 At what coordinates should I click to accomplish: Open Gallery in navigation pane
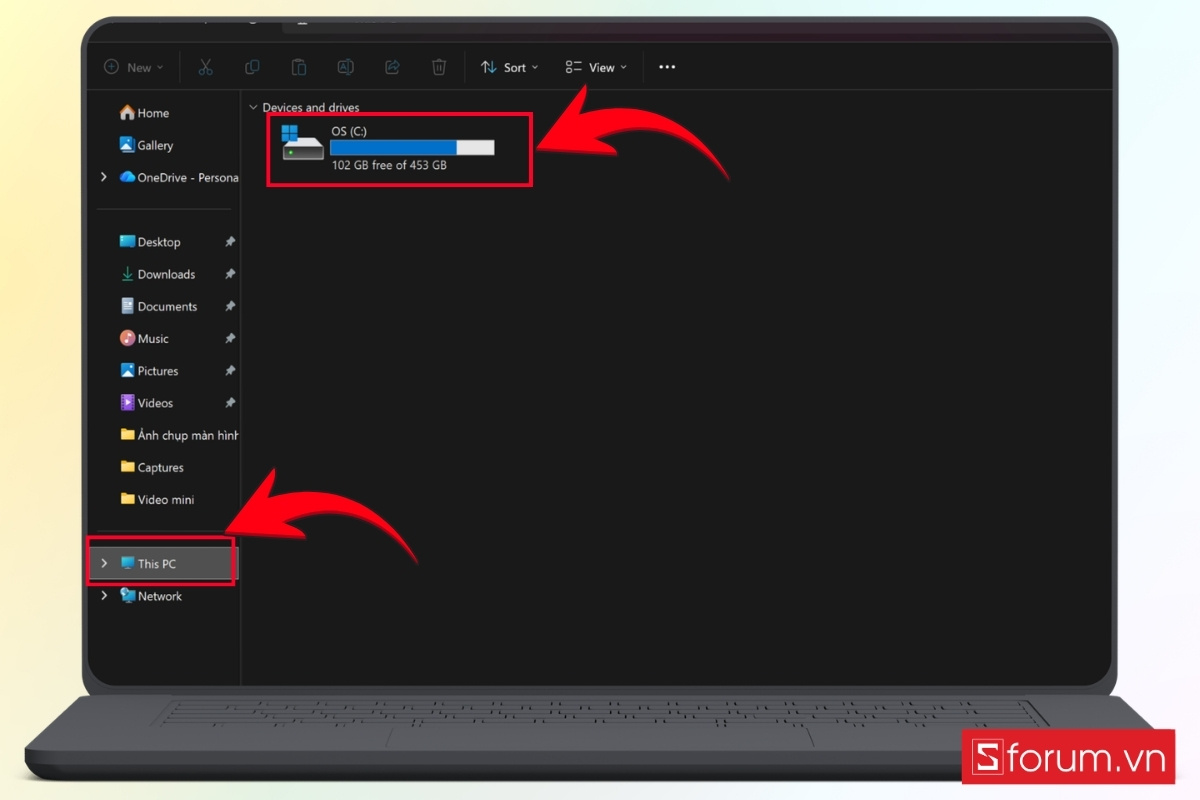[146, 145]
